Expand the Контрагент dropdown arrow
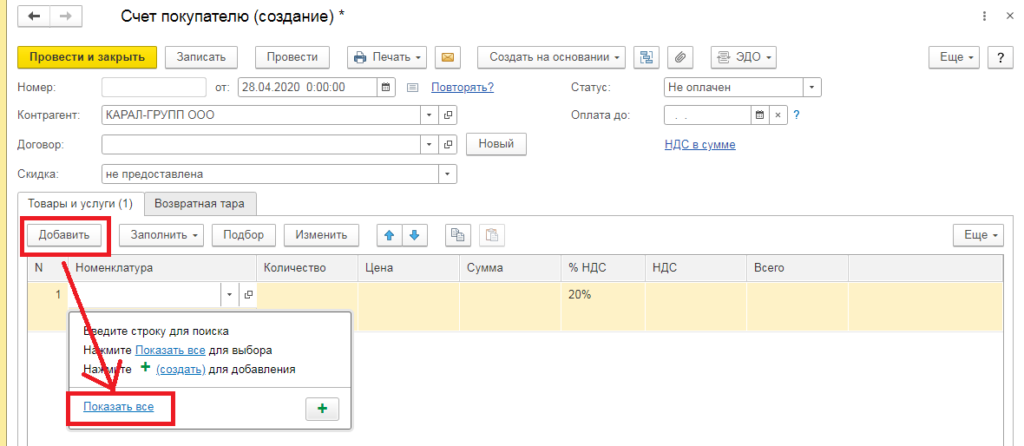The height and width of the screenshot is (446, 1024). pyautogui.click(x=430, y=115)
